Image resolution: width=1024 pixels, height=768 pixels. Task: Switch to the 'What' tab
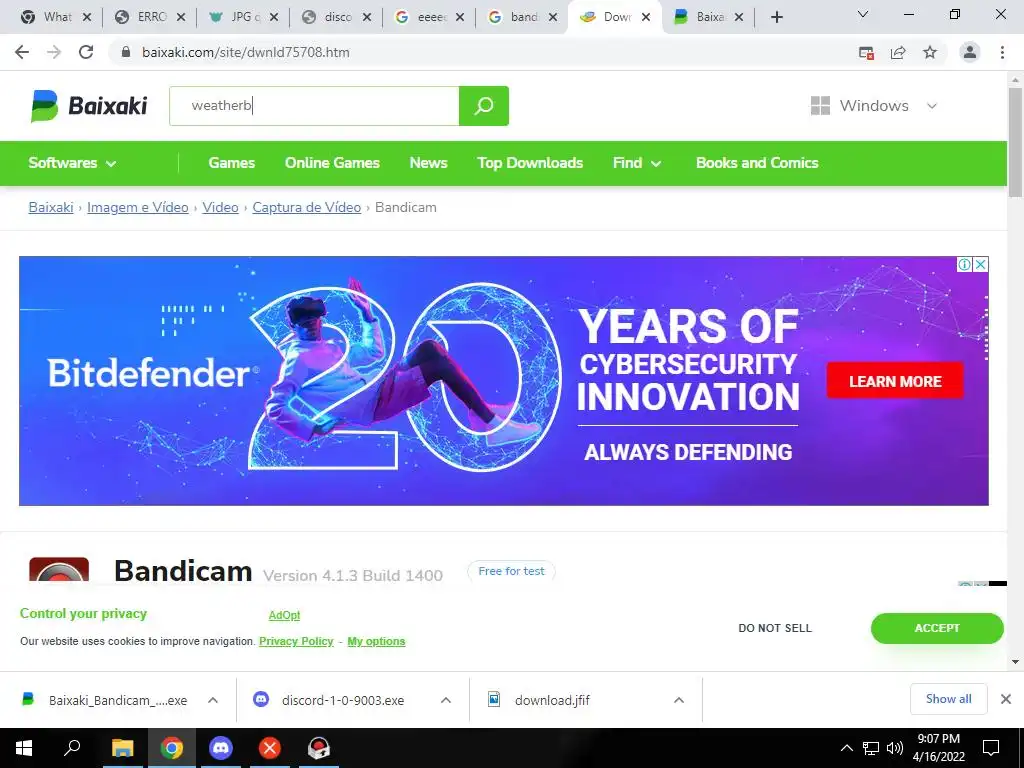tap(56, 18)
